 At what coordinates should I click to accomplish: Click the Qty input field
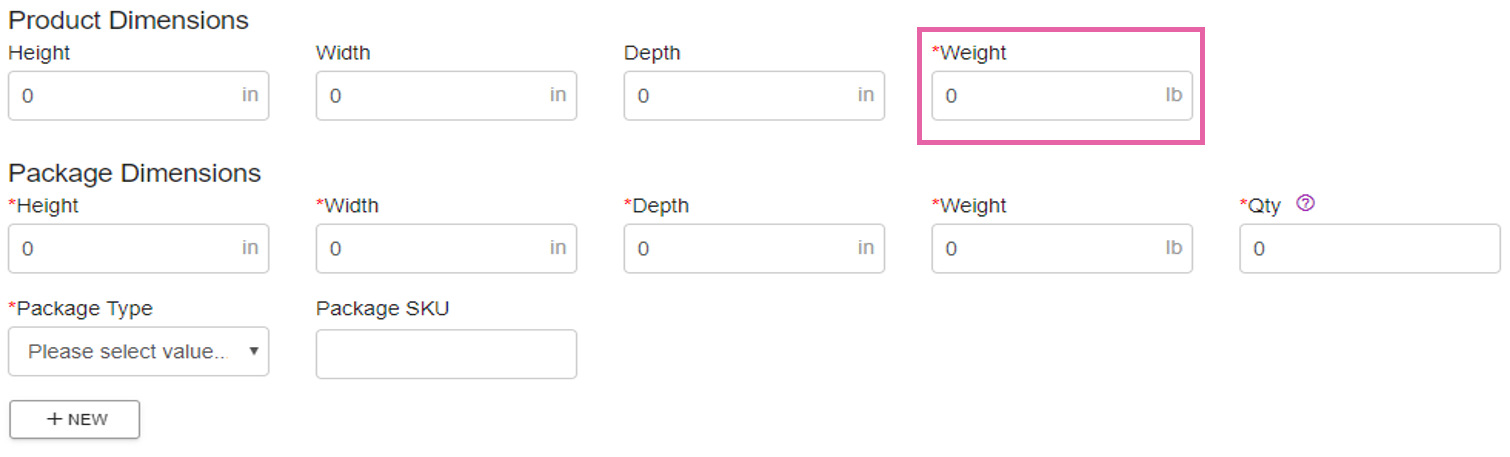[x=1370, y=248]
